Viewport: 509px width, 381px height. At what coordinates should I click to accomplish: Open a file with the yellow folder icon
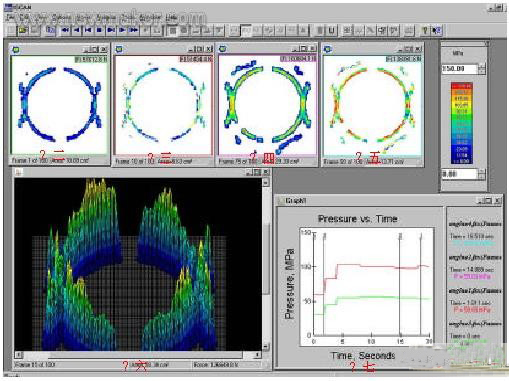coord(23,30)
